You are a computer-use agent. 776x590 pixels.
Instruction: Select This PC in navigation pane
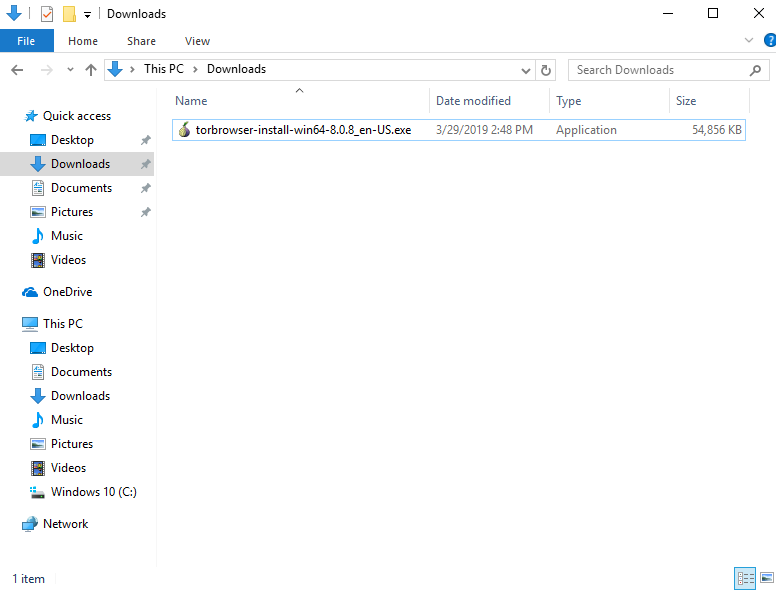click(62, 324)
